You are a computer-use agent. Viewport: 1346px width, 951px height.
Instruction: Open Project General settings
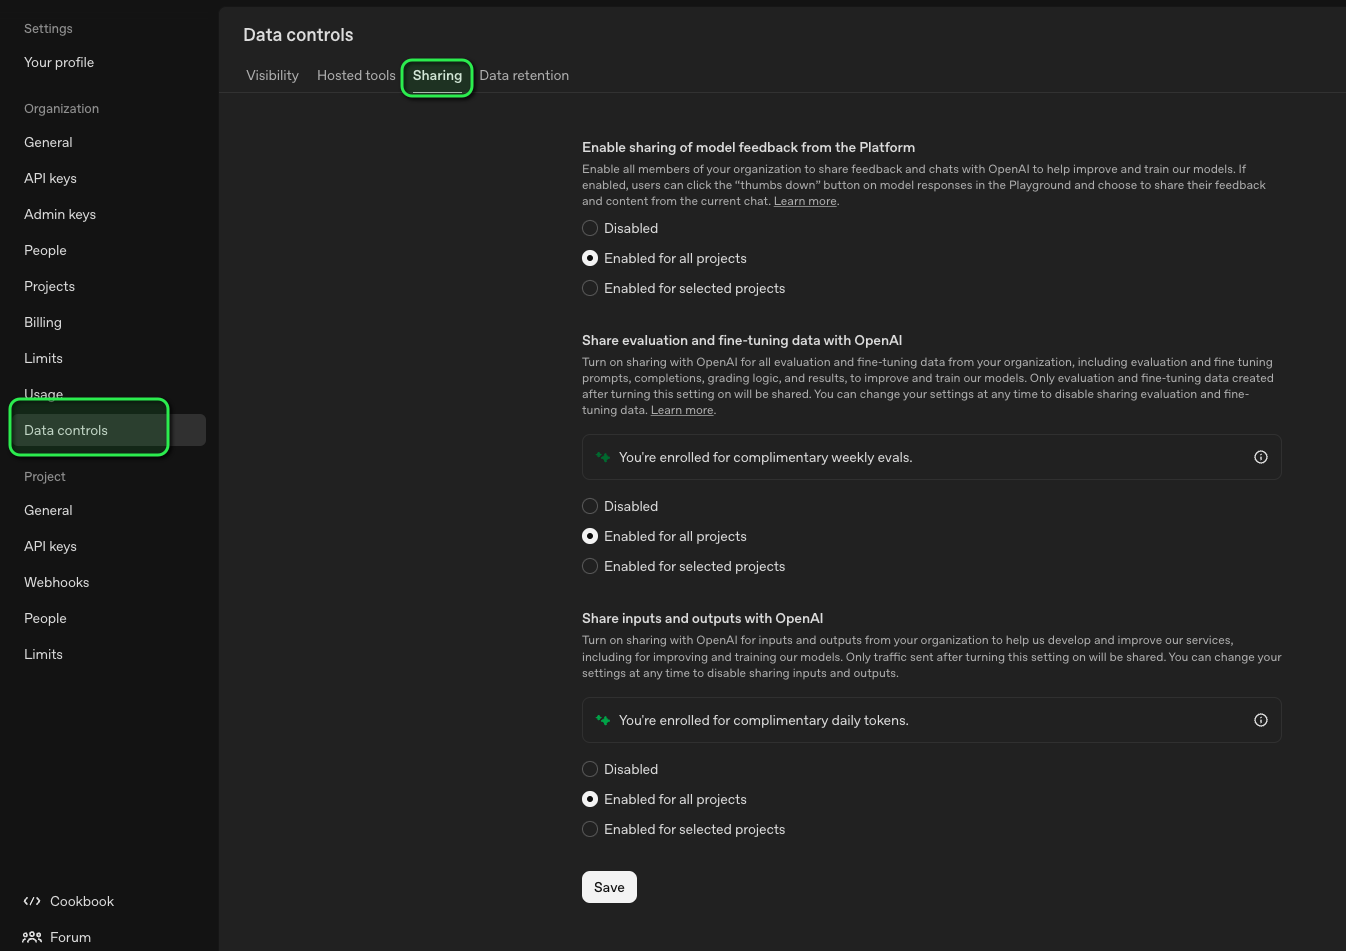pos(48,510)
